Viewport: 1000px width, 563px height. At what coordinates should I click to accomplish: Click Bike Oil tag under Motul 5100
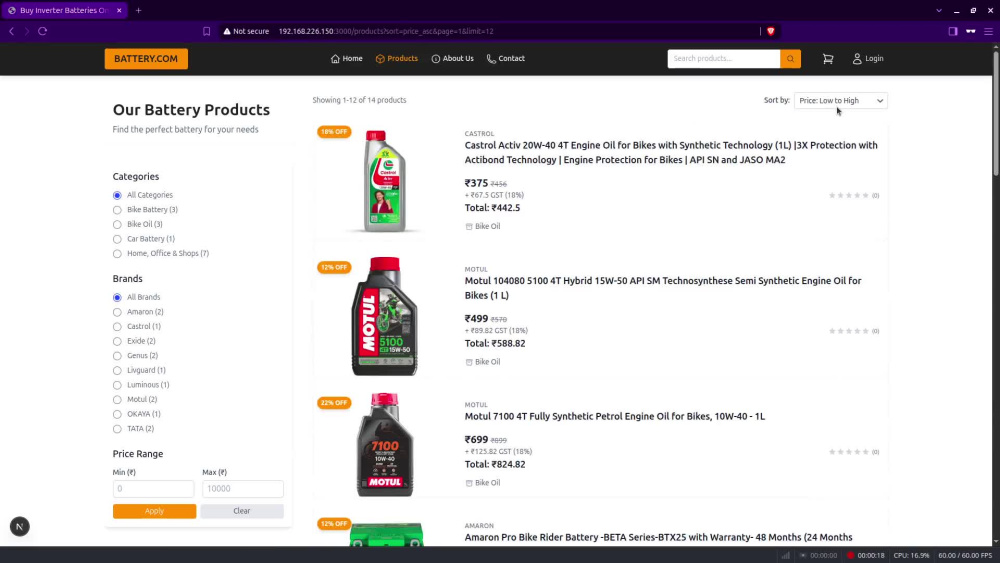(483, 362)
